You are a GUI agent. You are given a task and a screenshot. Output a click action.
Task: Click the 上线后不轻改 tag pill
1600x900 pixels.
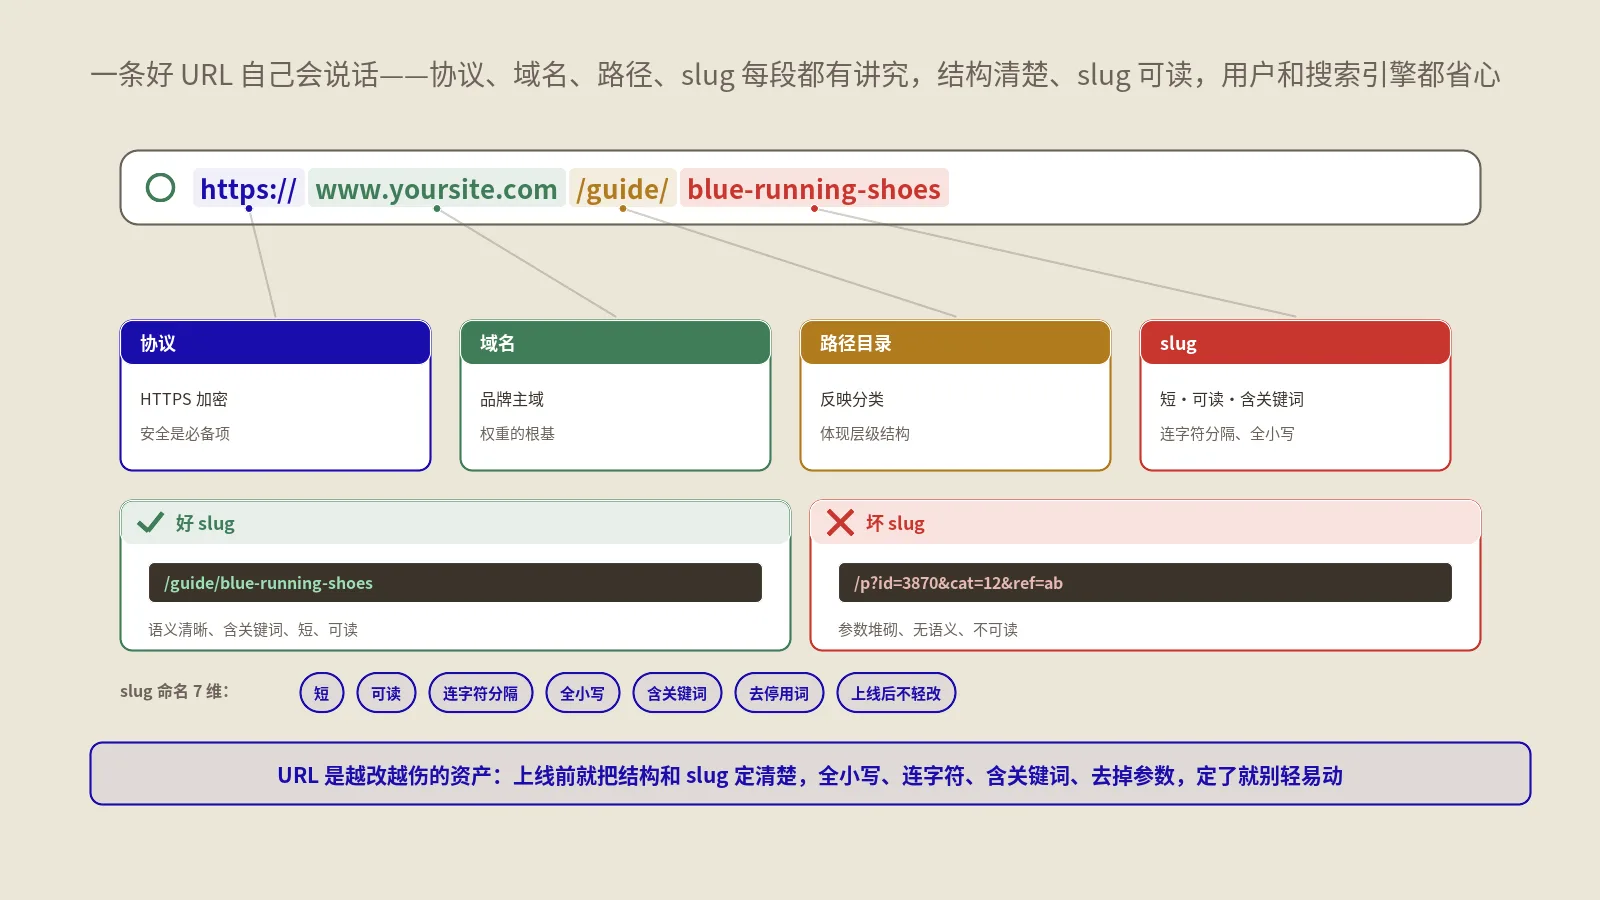click(x=896, y=693)
